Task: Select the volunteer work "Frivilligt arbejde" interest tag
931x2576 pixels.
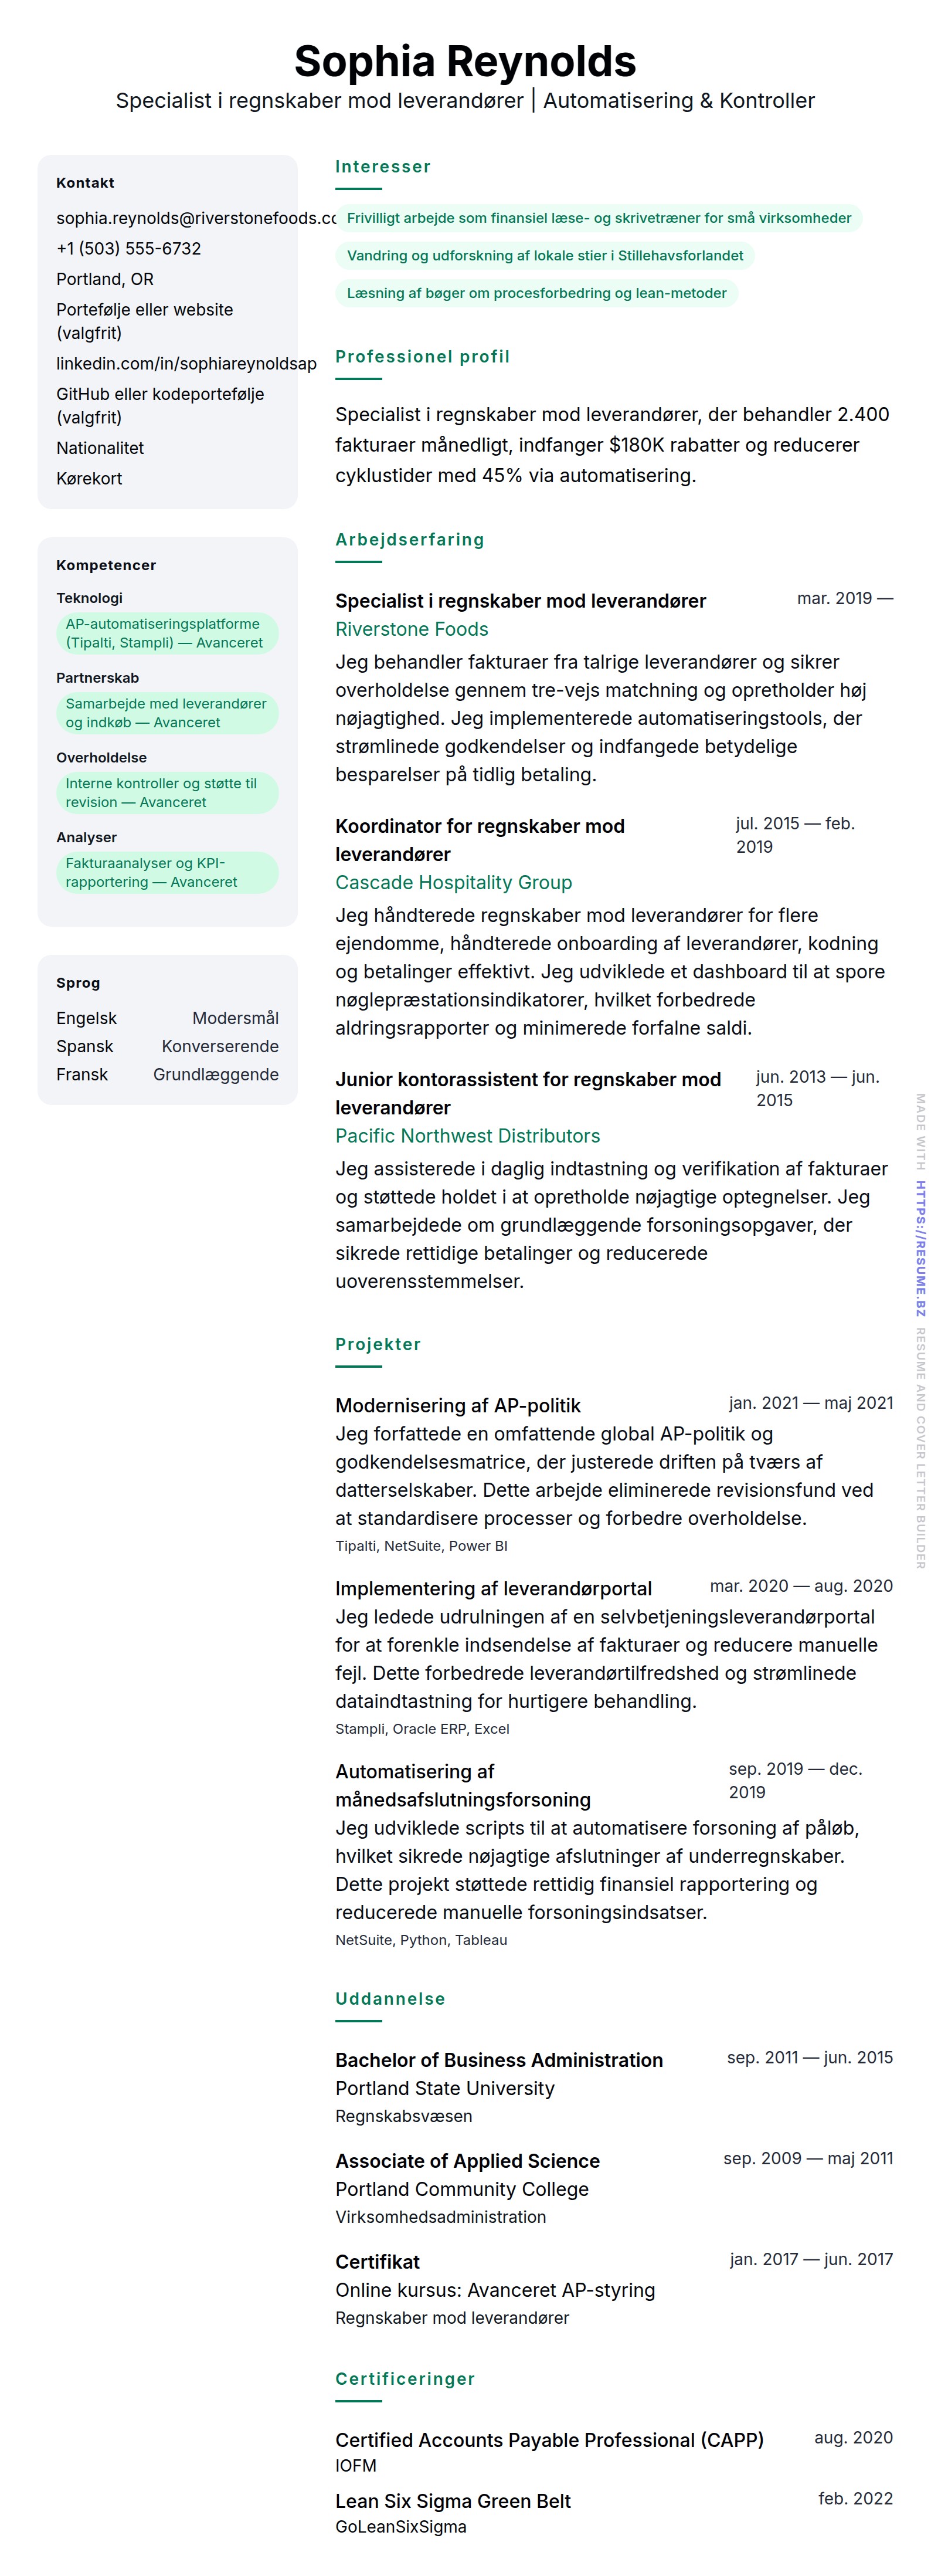Action: point(598,218)
